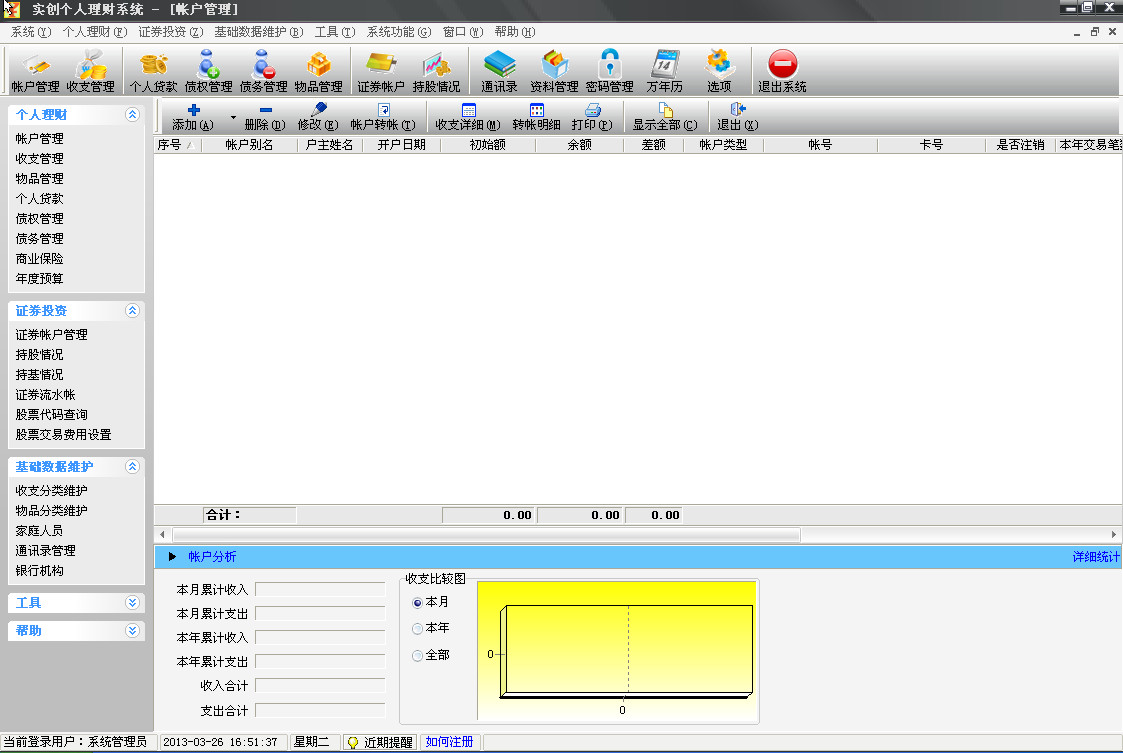Open the 系统功能(G) menu
The image size is (1123, 753).
coord(398,32)
